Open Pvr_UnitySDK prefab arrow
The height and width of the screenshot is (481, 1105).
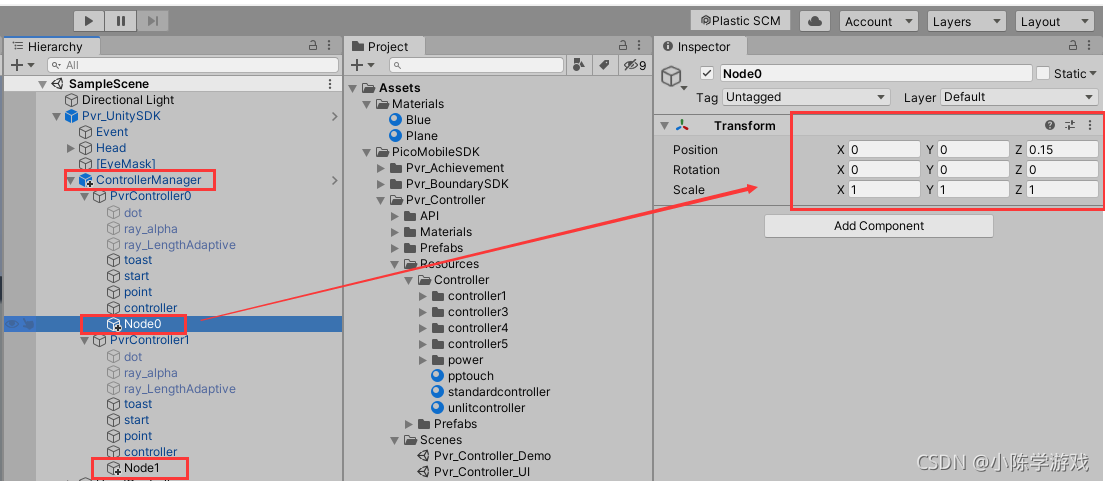(335, 116)
